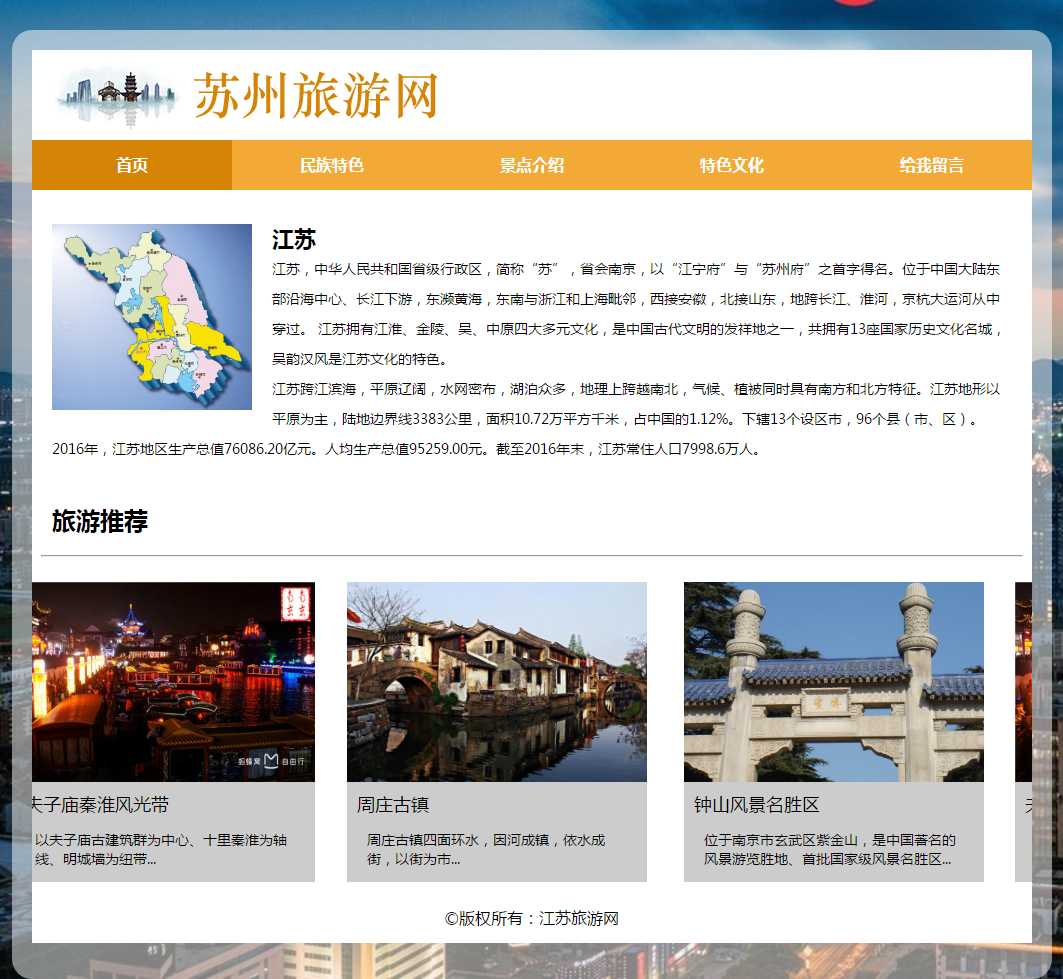
Task: Click the 旅游推荐 section heading
Action: [100, 521]
